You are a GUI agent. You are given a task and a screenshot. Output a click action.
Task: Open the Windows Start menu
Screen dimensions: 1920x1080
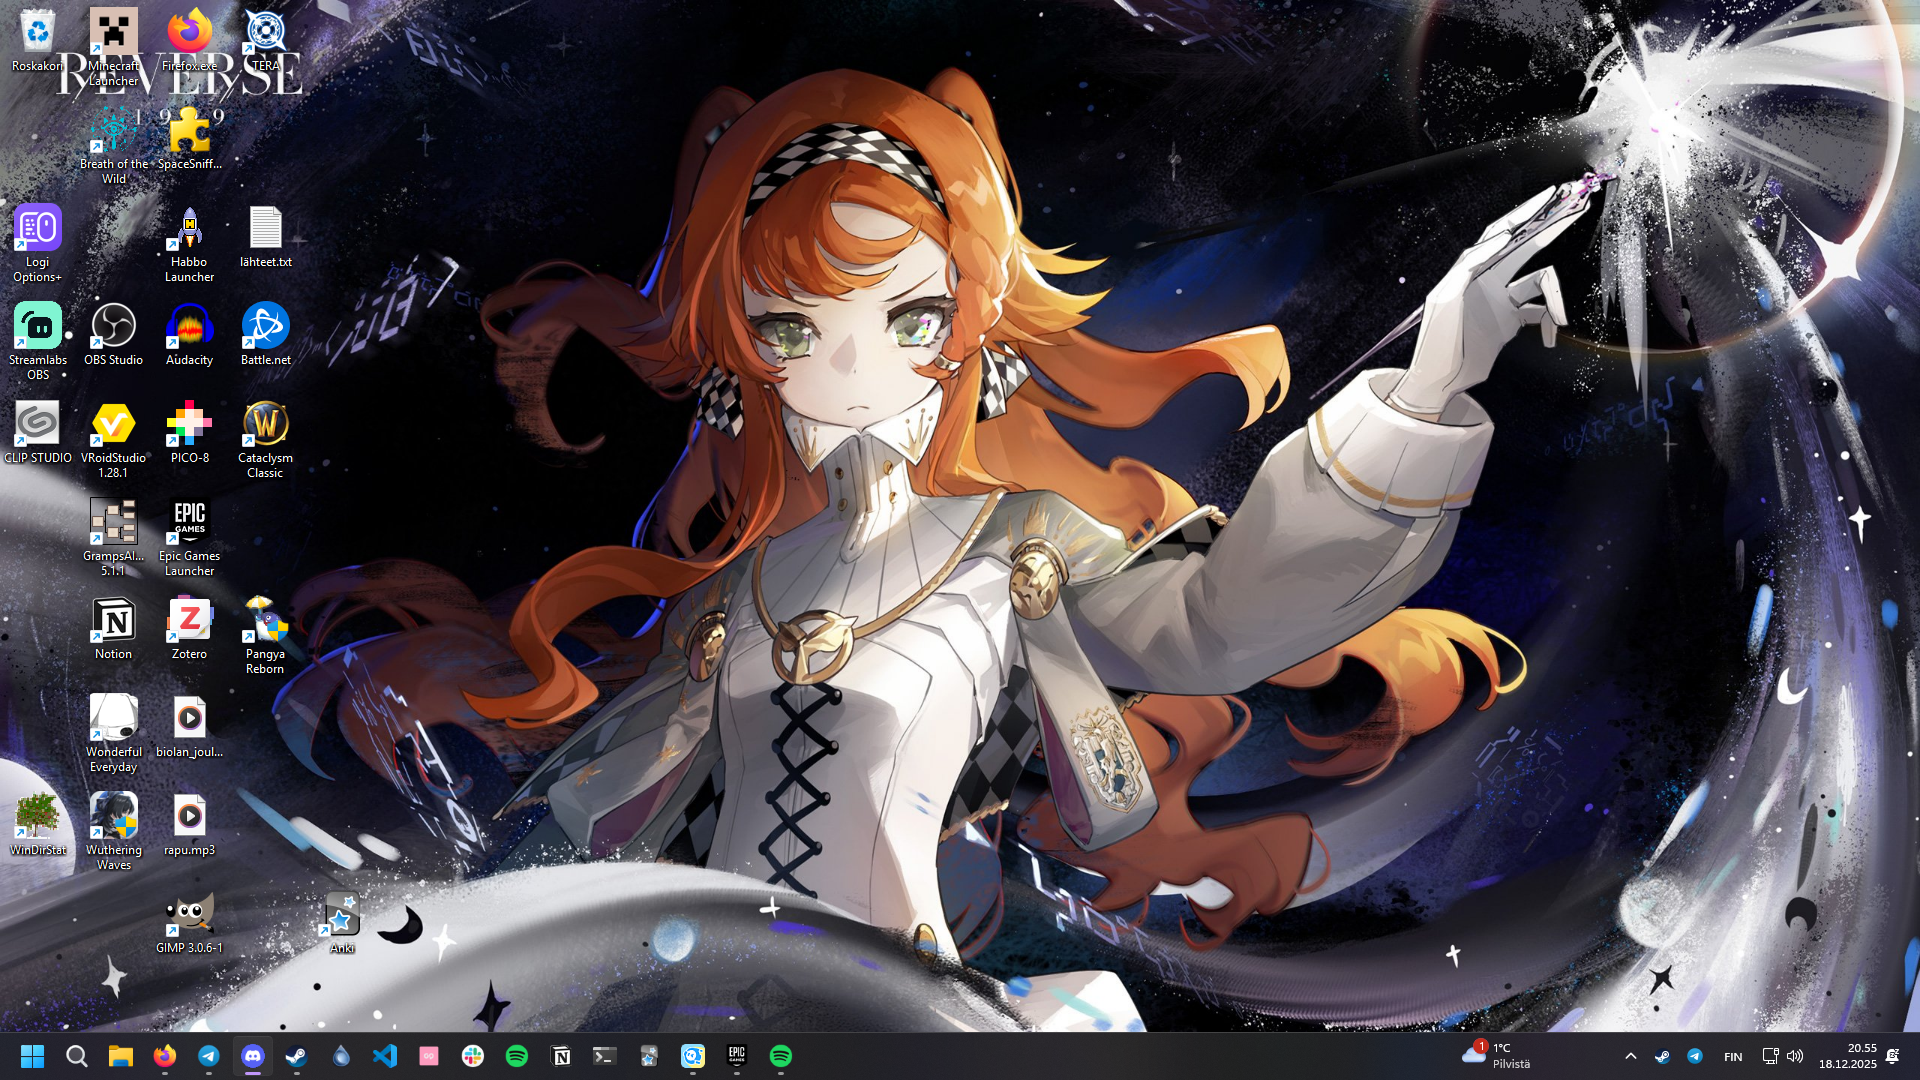pos(32,1056)
